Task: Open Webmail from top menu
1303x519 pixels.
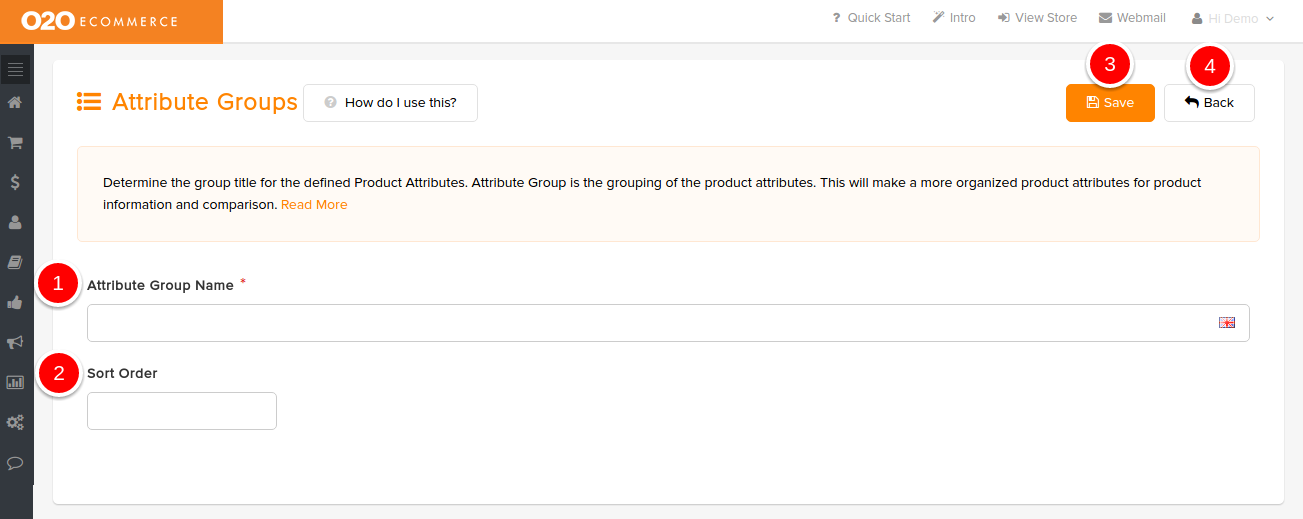Action: click(1132, 18)
